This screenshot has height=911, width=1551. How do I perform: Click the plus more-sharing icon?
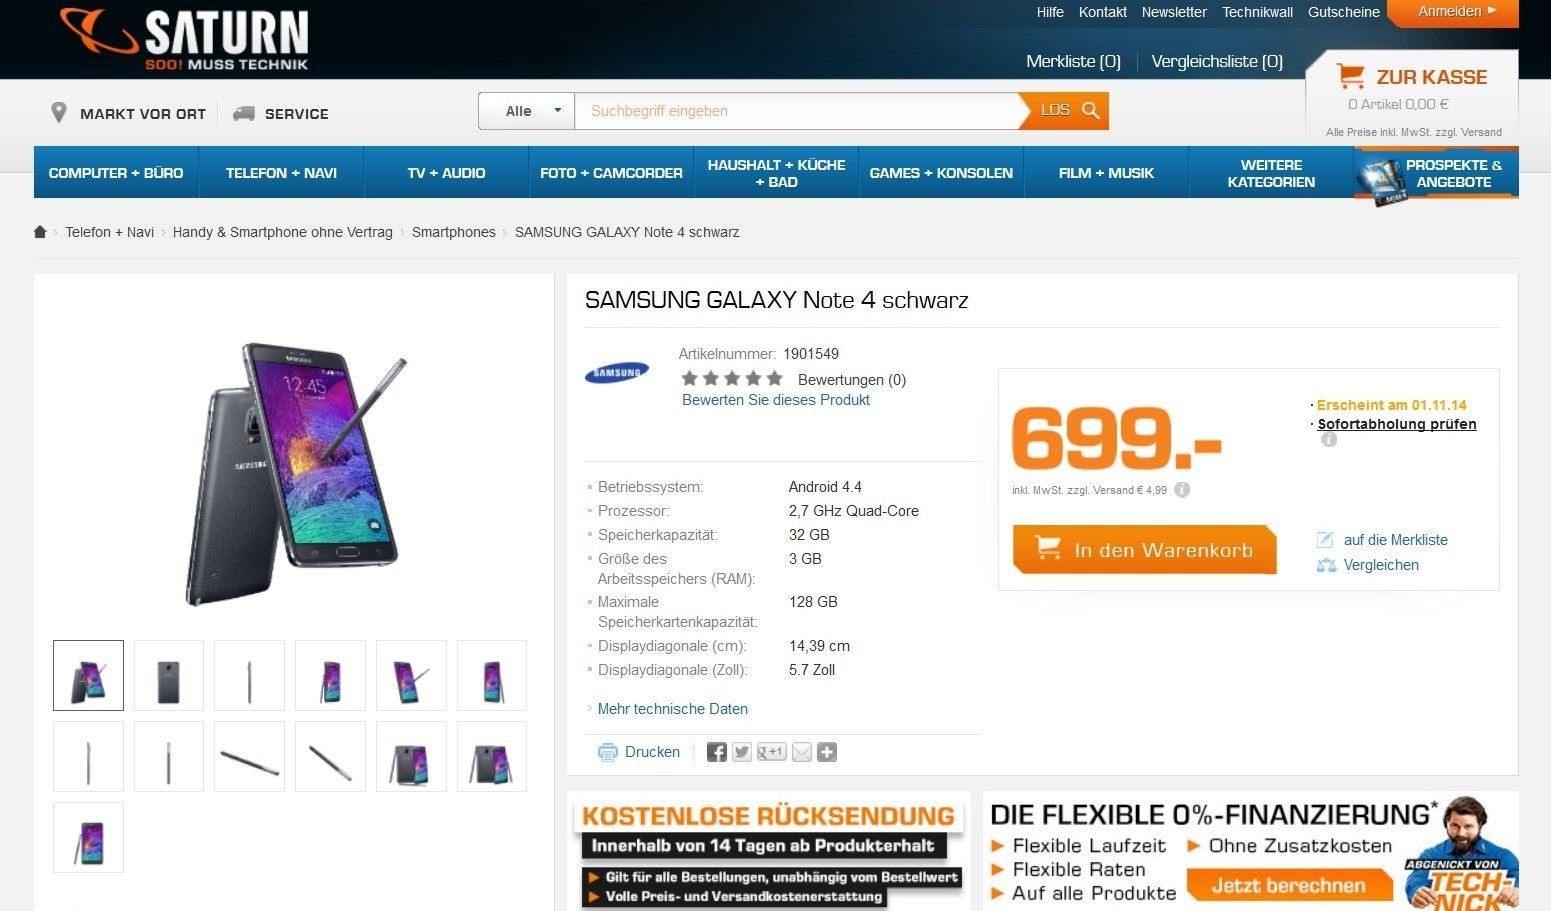pos(827,752)
